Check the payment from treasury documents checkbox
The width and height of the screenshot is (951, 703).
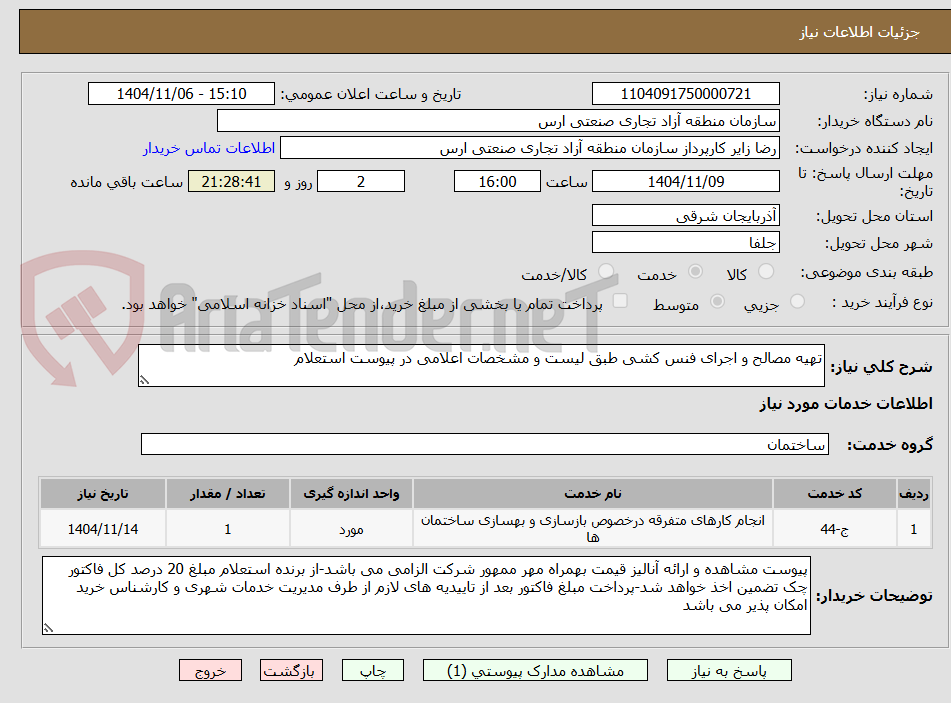(618, 300)
